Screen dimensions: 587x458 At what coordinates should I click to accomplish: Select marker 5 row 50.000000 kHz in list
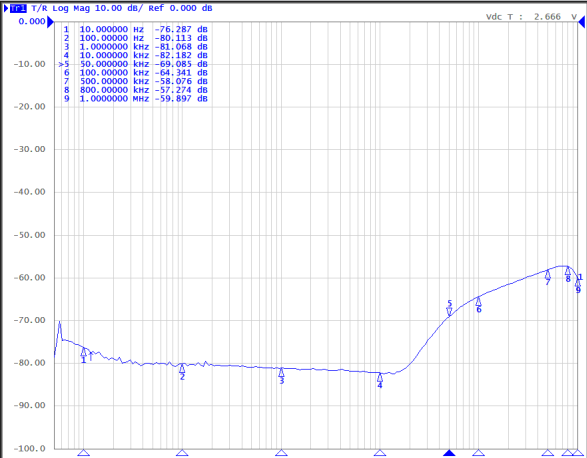click(x=133, y=64)
